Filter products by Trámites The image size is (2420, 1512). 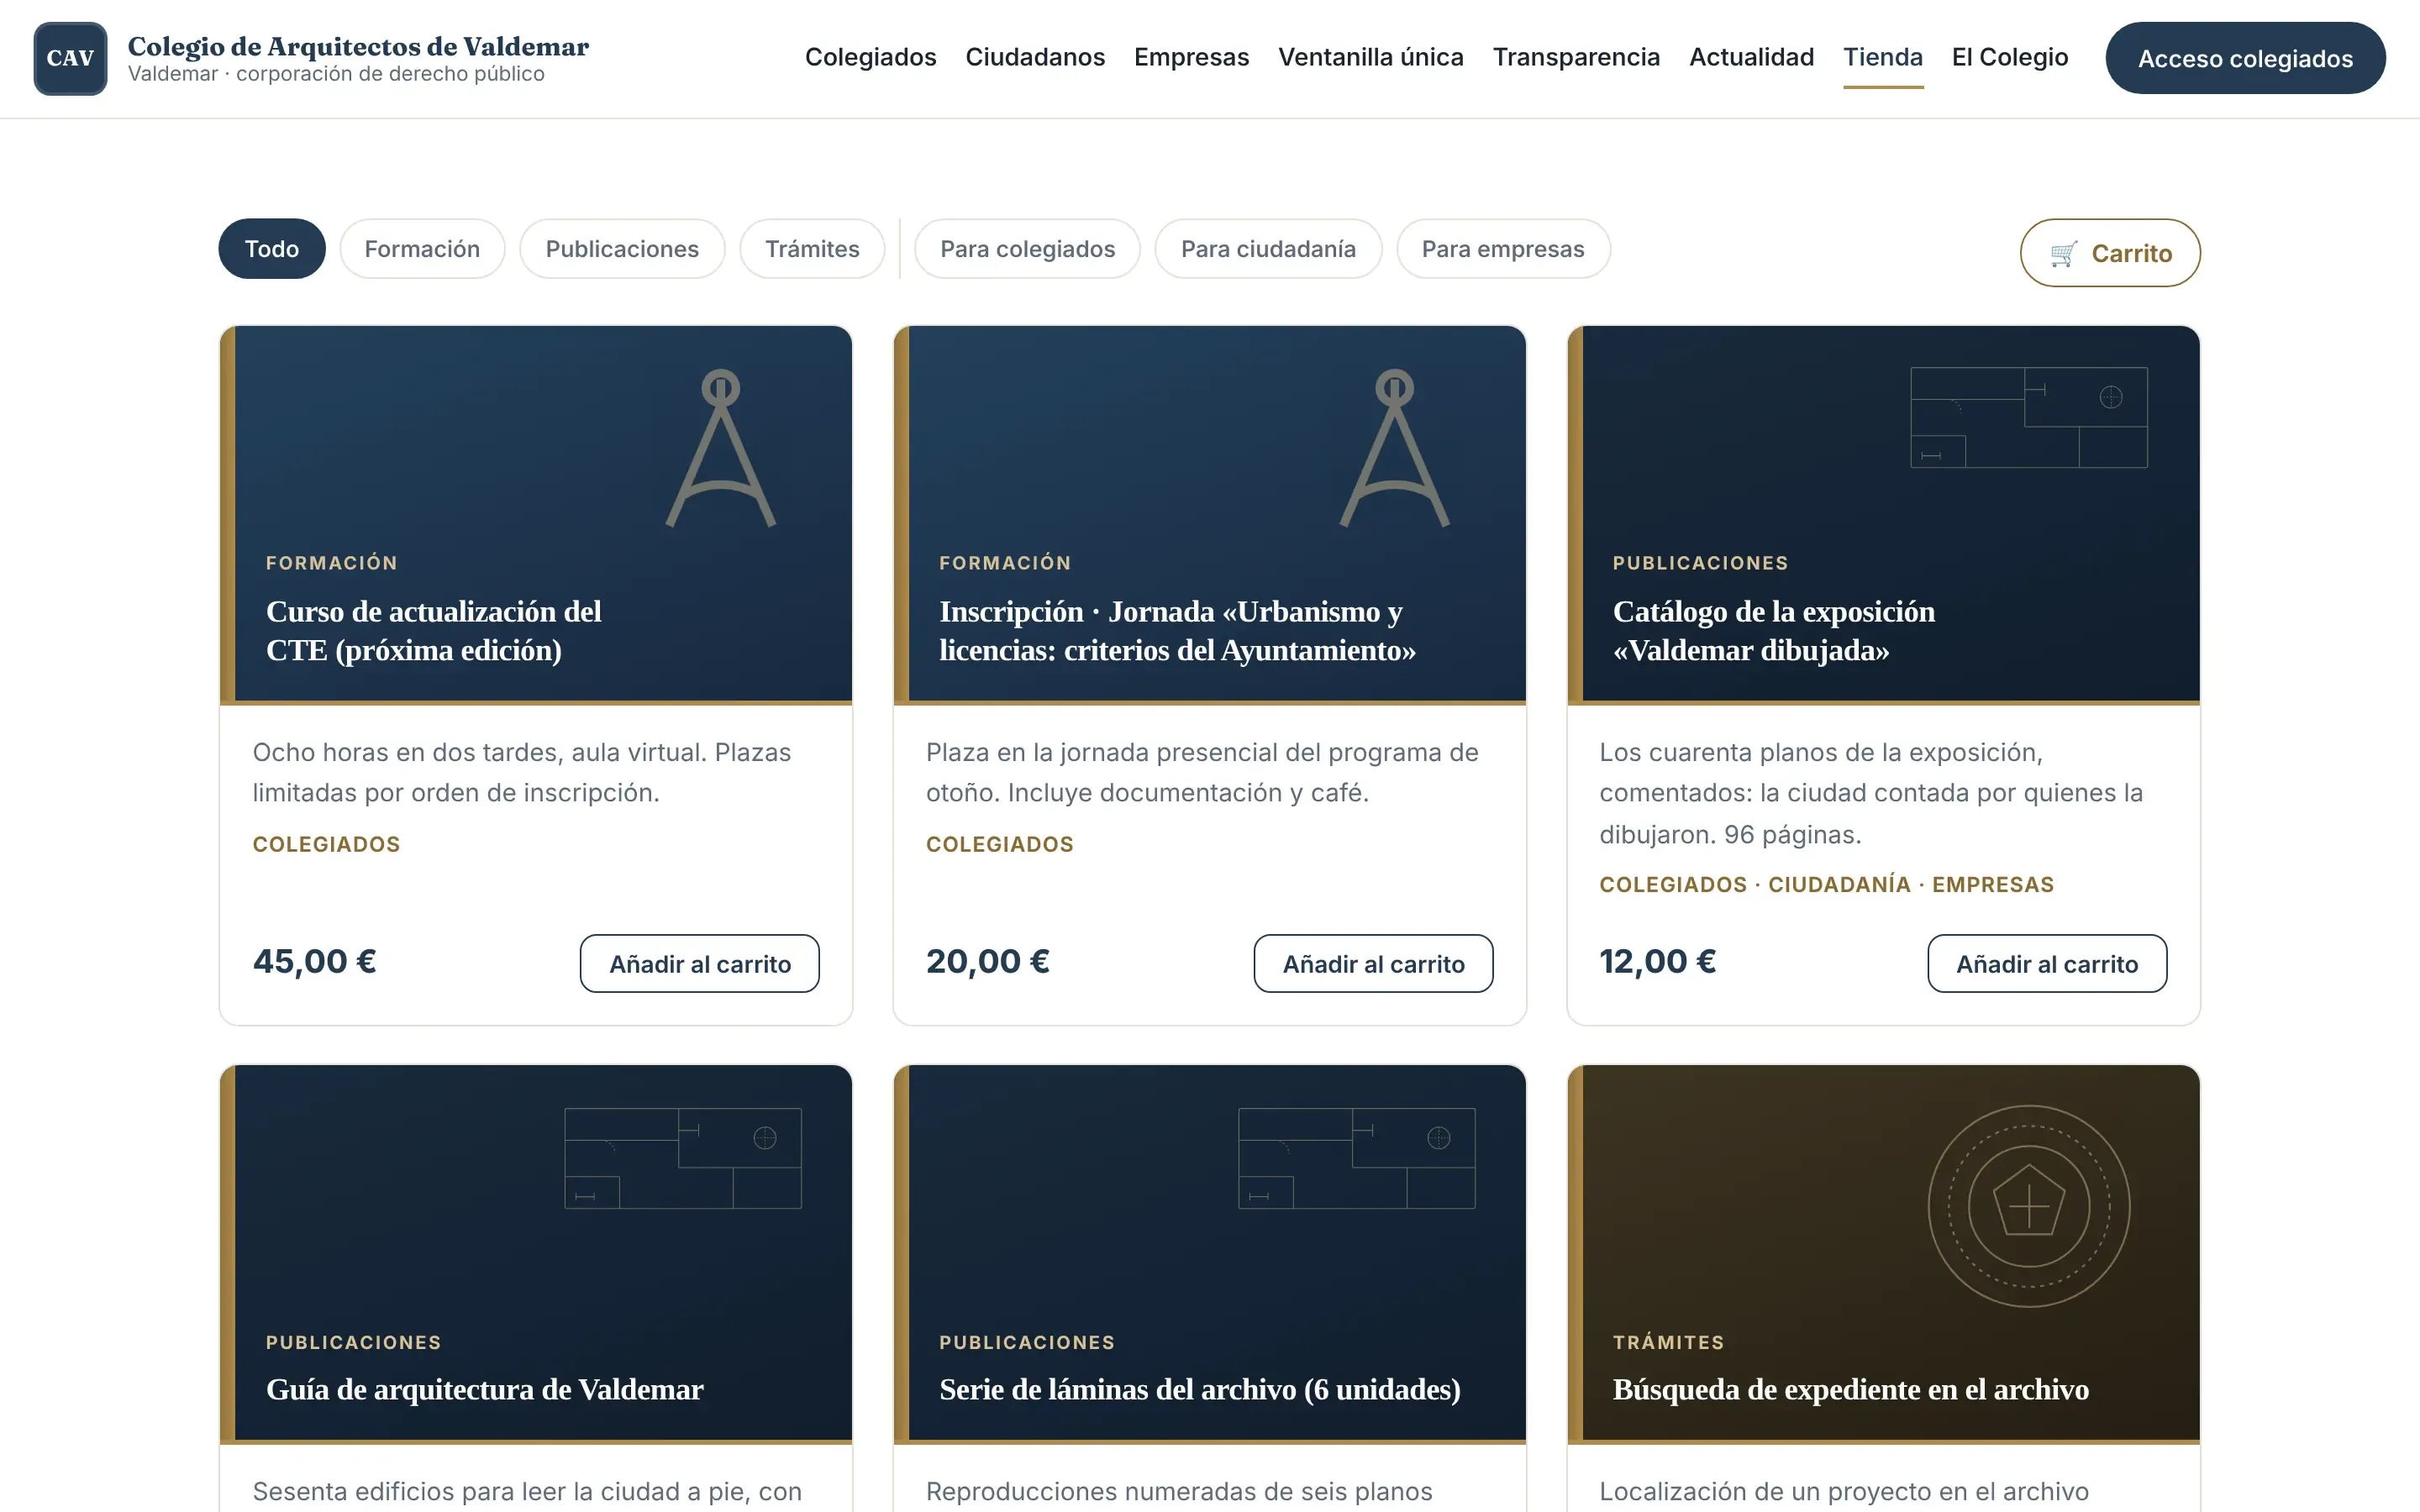812,249
